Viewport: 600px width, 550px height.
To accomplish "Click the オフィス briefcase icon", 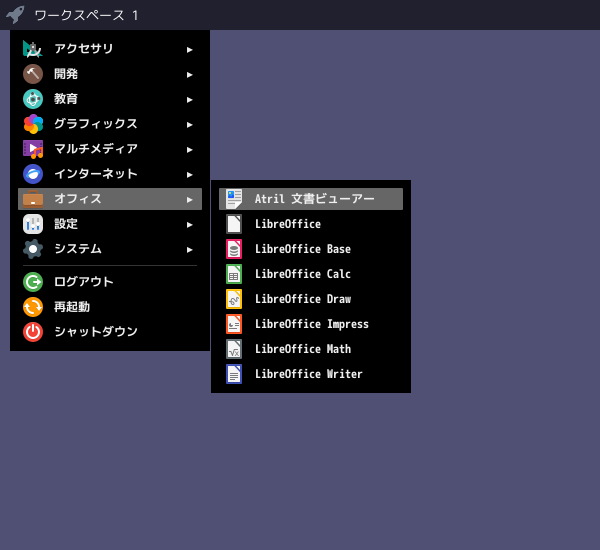I will [33, 199].
